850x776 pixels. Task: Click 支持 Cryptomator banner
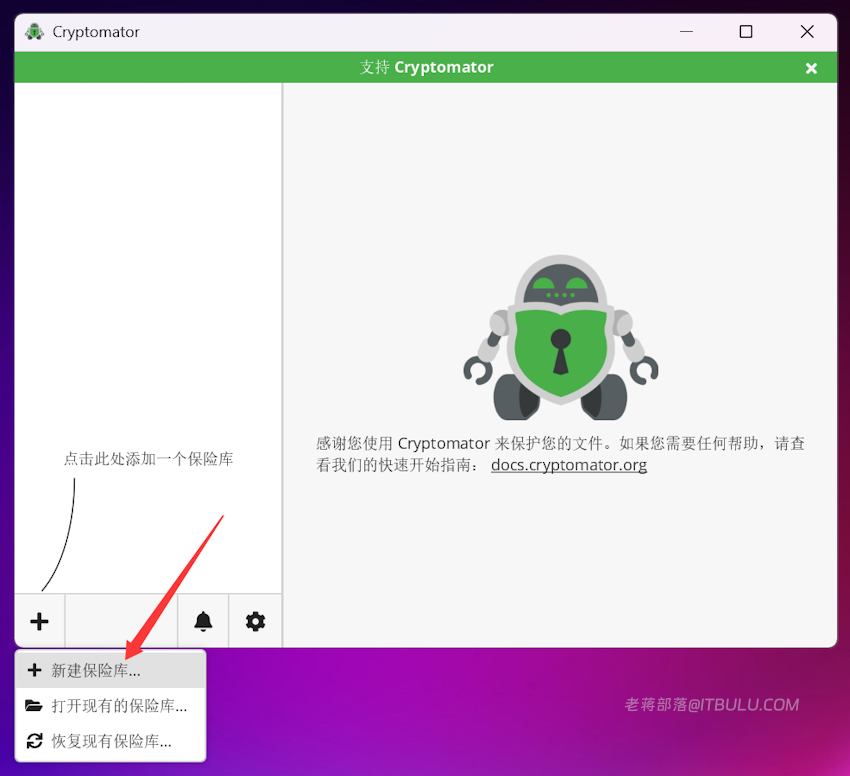426,67
